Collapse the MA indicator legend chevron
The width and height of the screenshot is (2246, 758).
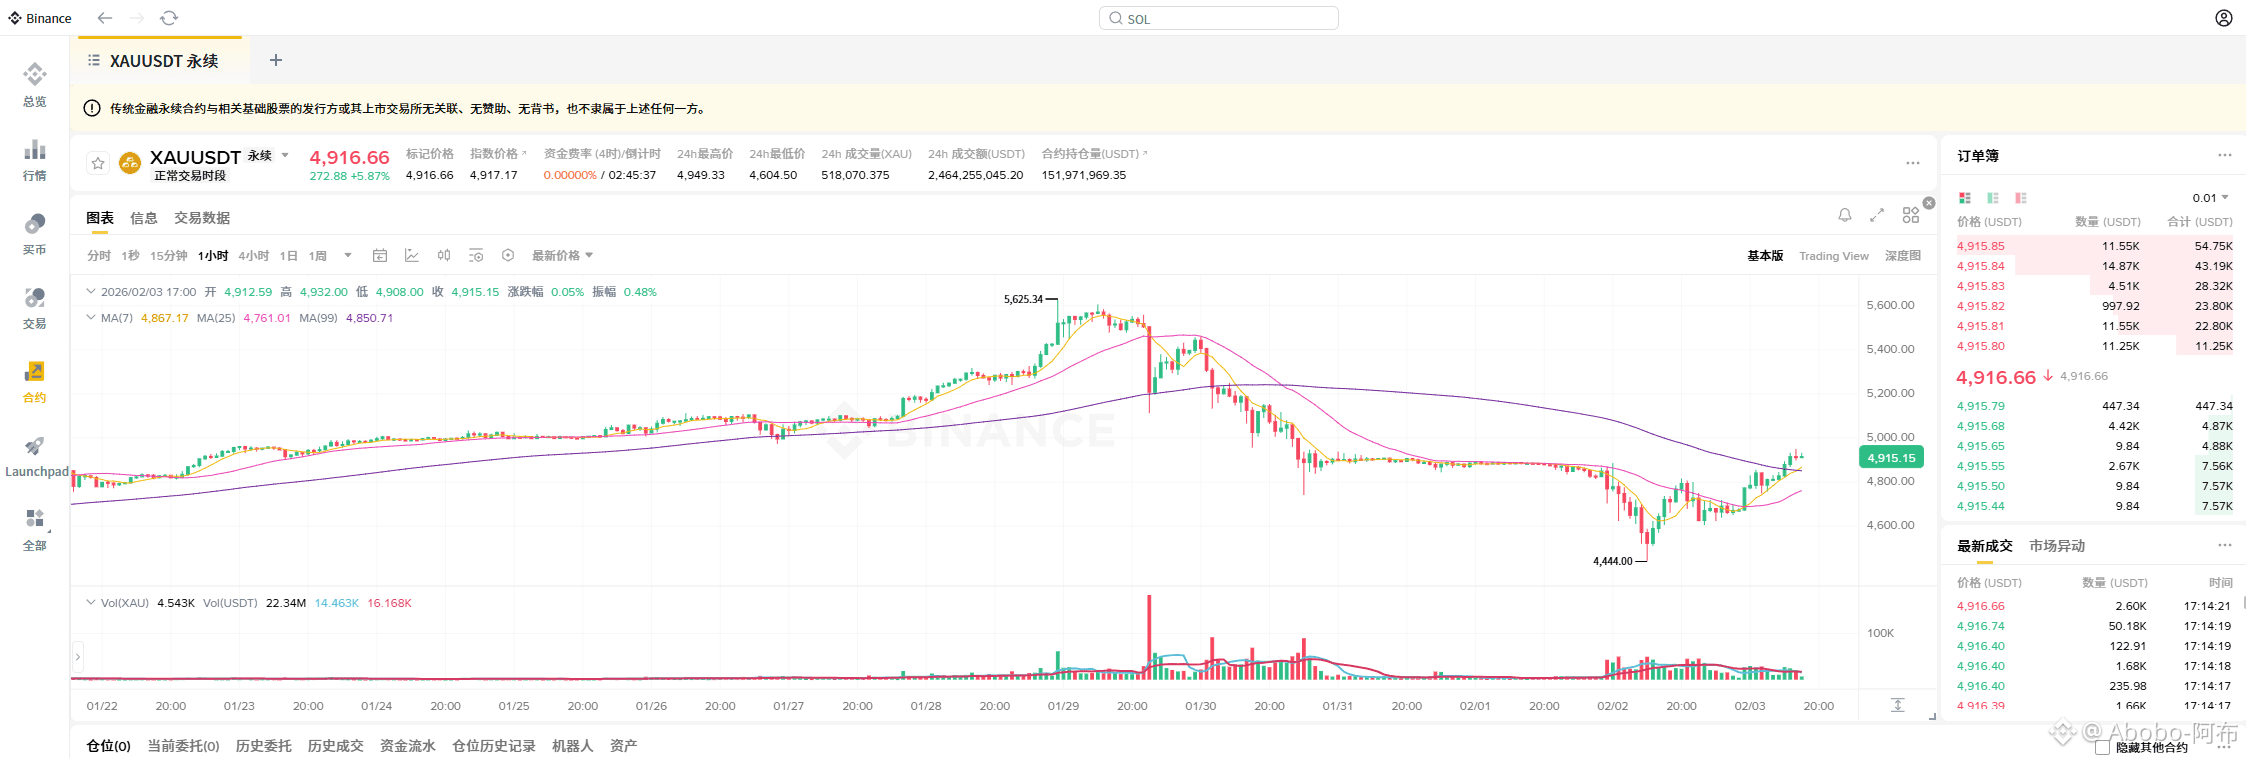click(x=91, y=318)
